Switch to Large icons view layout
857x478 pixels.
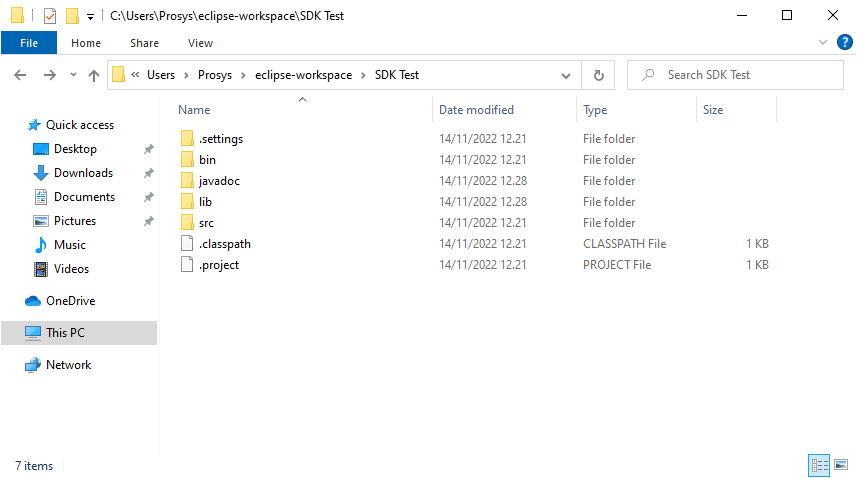(840, 465)
